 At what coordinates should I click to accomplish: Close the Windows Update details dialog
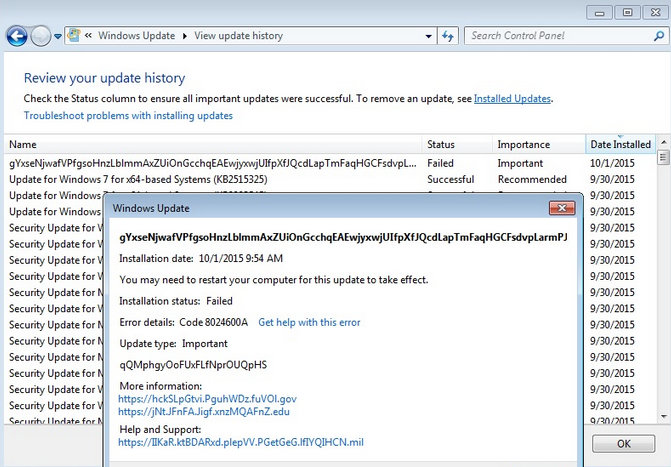[x=562, y=208]
